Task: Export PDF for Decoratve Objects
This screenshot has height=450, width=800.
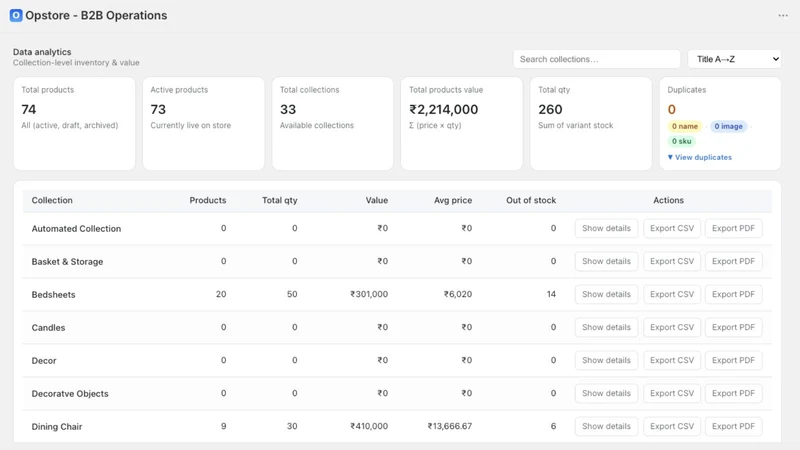Action: (733, 393)
